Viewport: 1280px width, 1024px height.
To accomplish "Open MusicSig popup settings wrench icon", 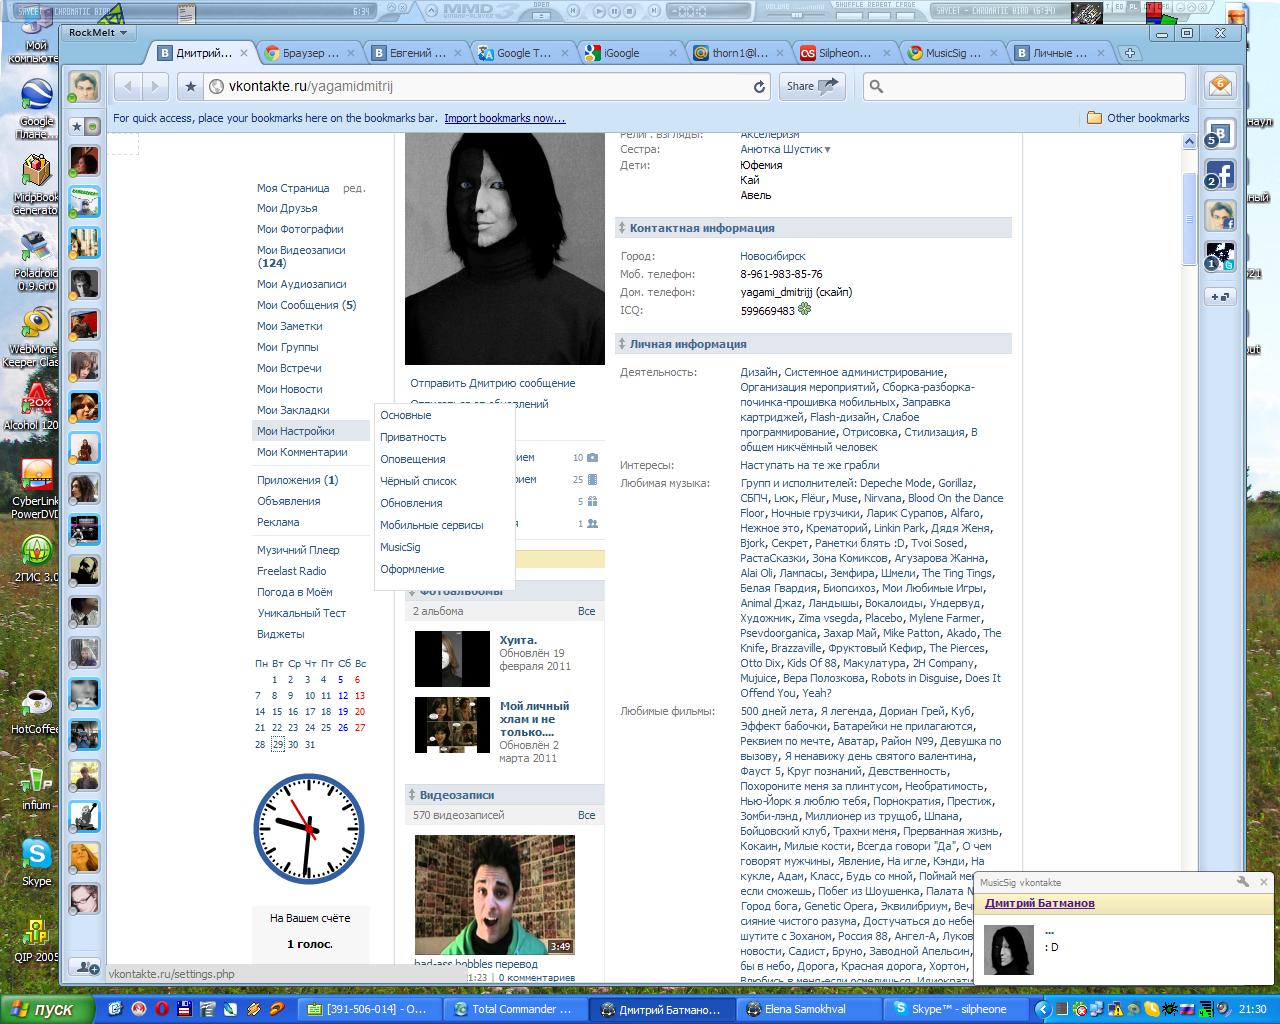I will point(1242,882).
